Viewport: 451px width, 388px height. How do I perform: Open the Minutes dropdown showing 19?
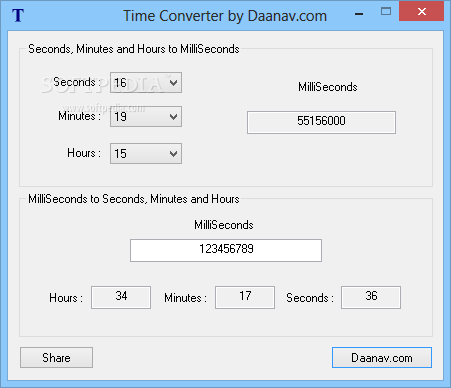point(146,117)
